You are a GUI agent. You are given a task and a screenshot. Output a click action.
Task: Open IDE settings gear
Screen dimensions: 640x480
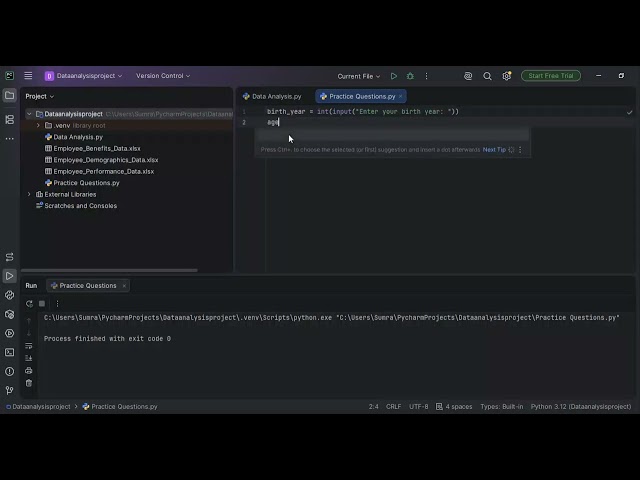click(x=507, y=76)
